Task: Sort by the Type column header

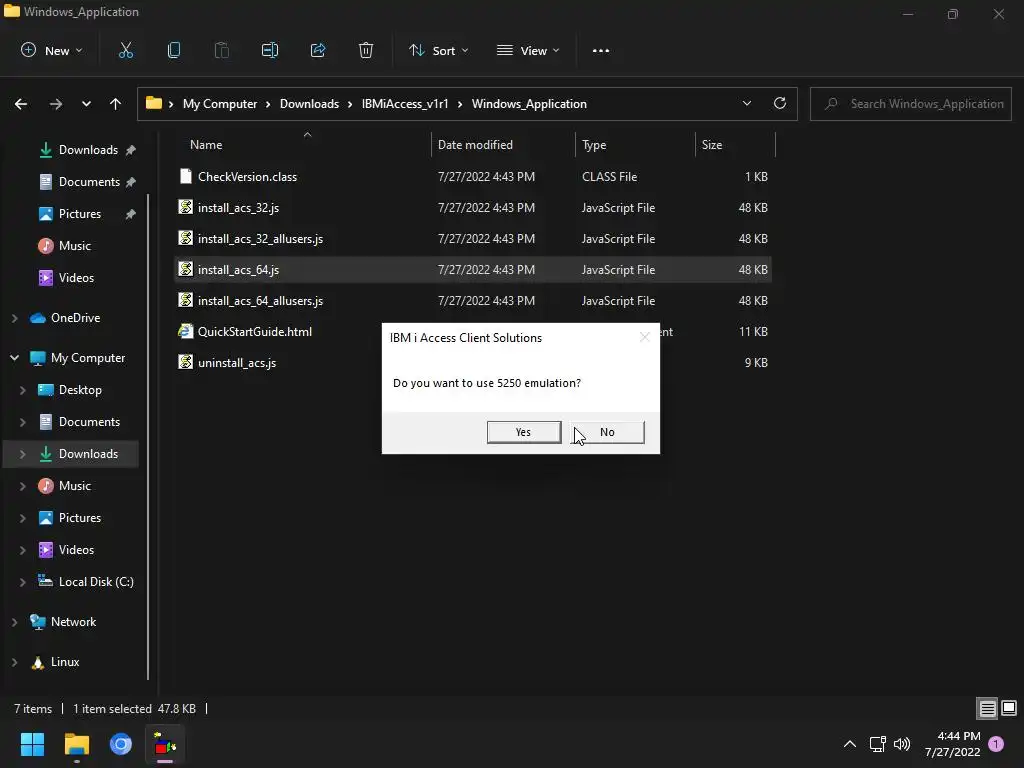Action: click(594, 145)
